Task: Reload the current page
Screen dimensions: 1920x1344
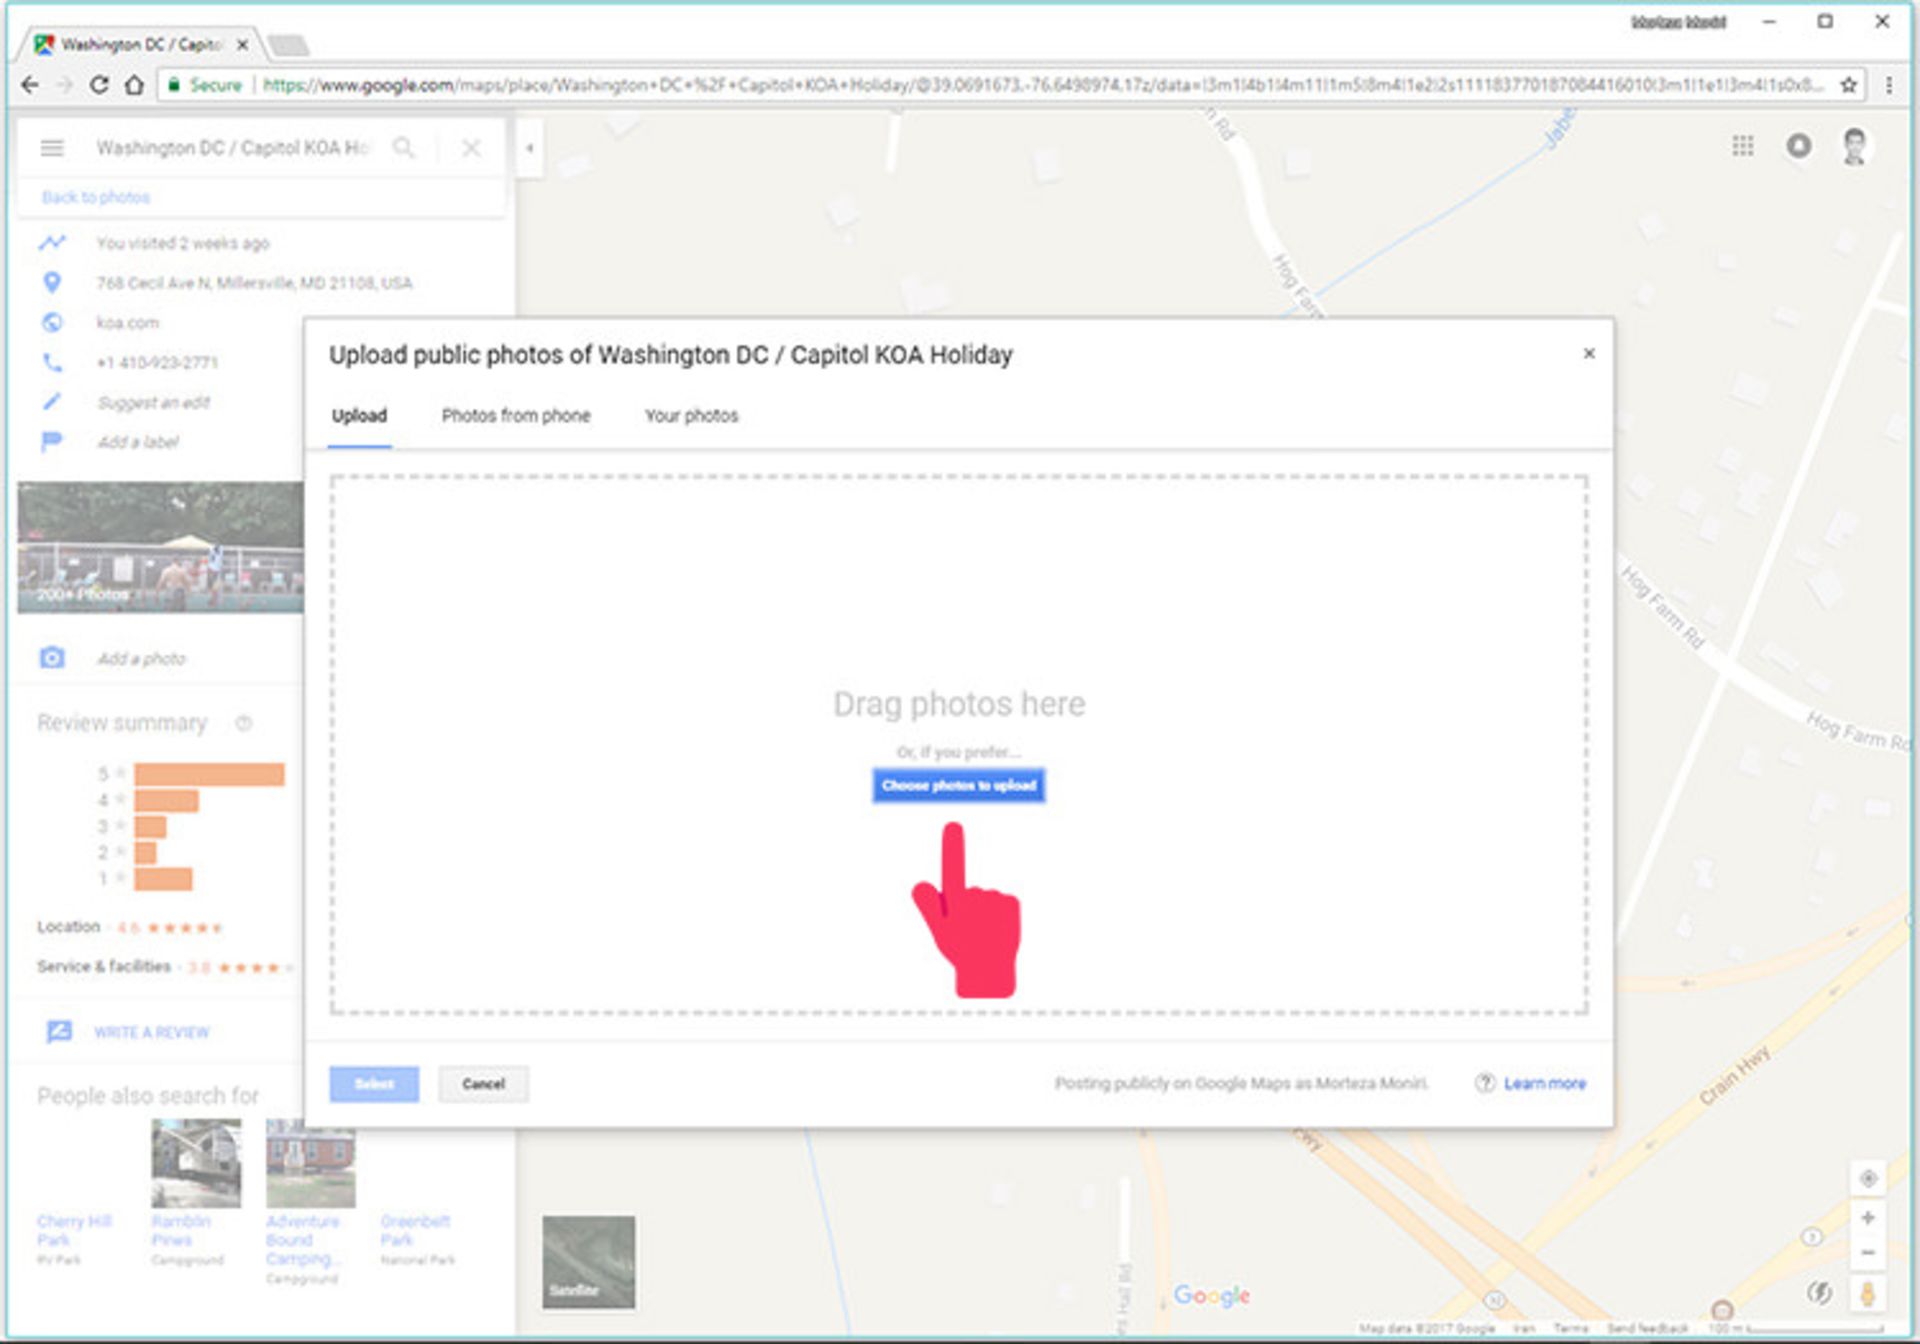Action: (99, 86)
